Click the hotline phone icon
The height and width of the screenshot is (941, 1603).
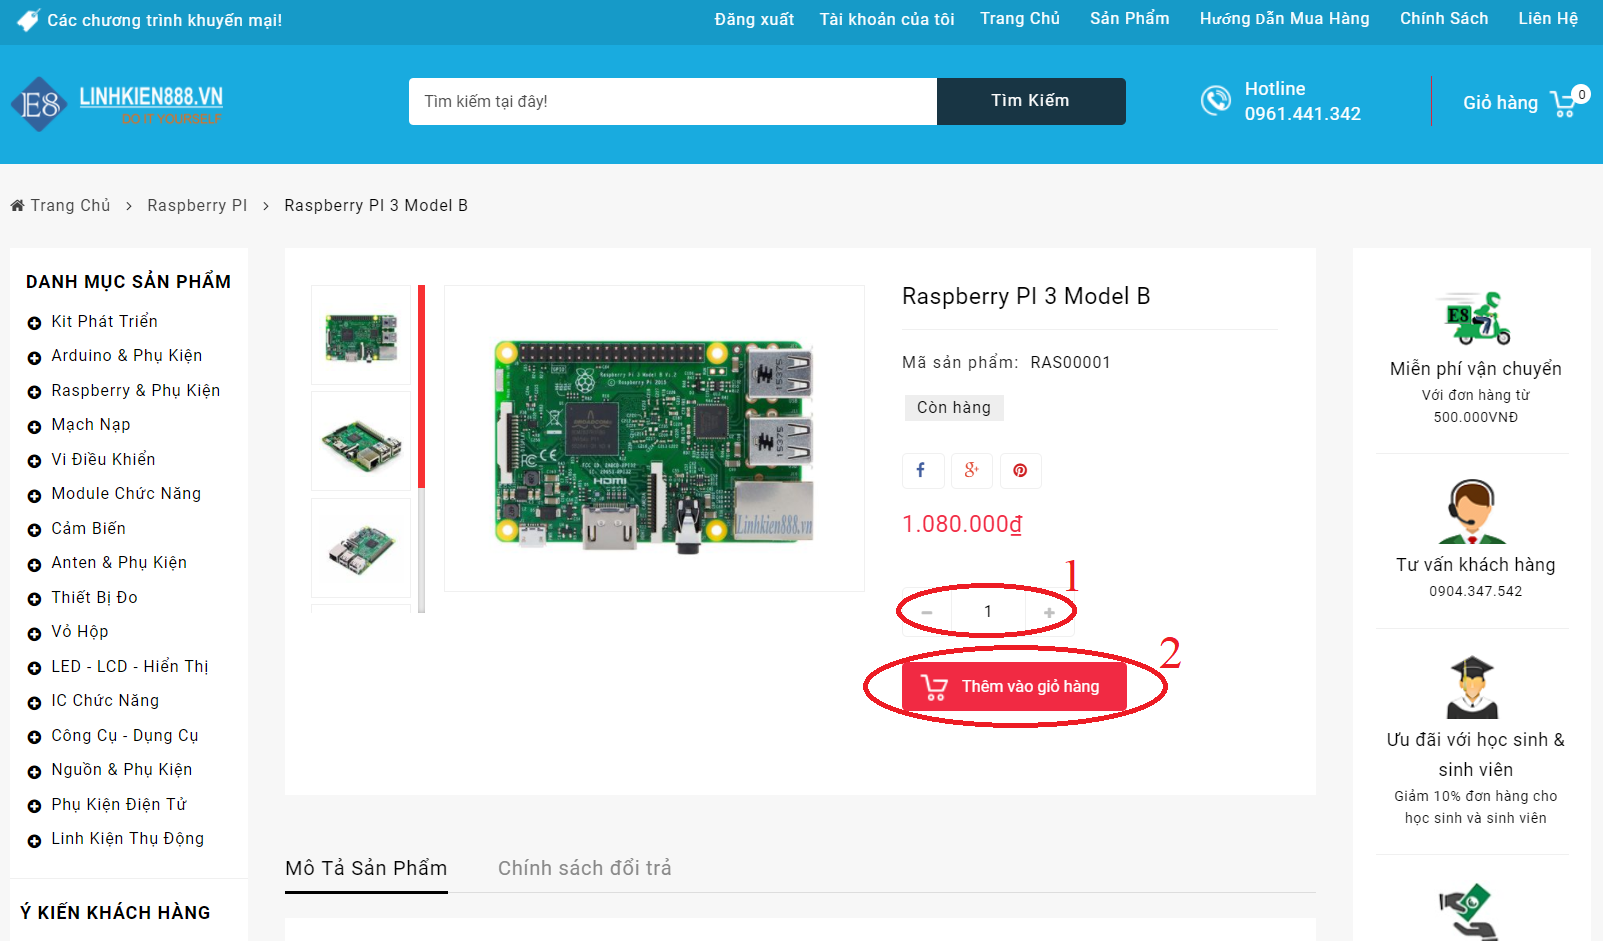[x=1216, y=100]
